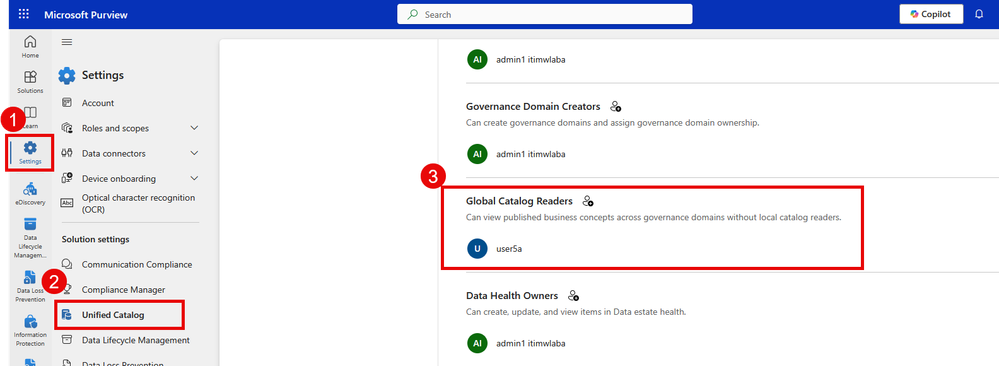Click the Account settings icon

[67, 103]
